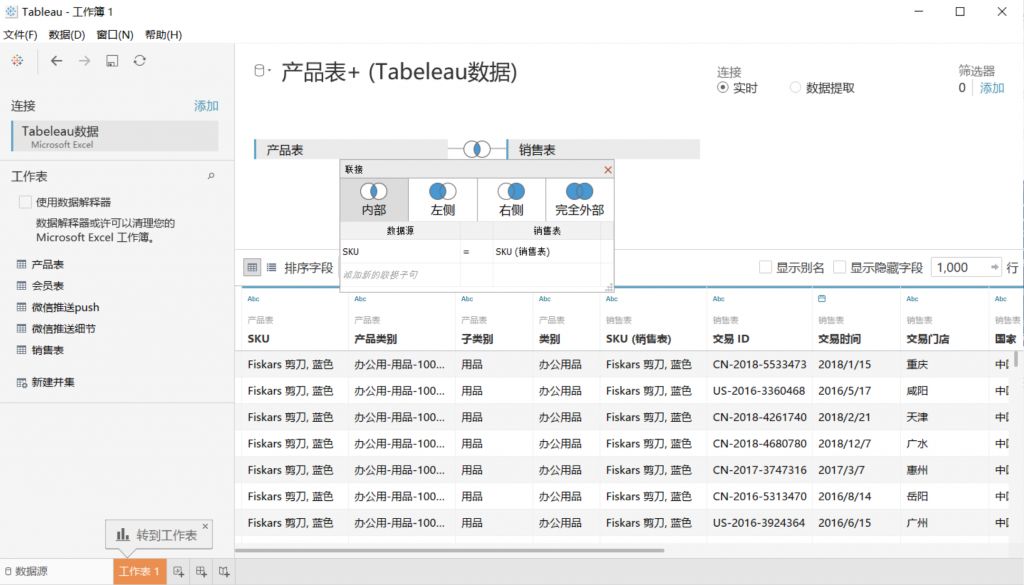Refresh the data source with the circular arrow
The image size is (1024, 585).
click(140, 61)
